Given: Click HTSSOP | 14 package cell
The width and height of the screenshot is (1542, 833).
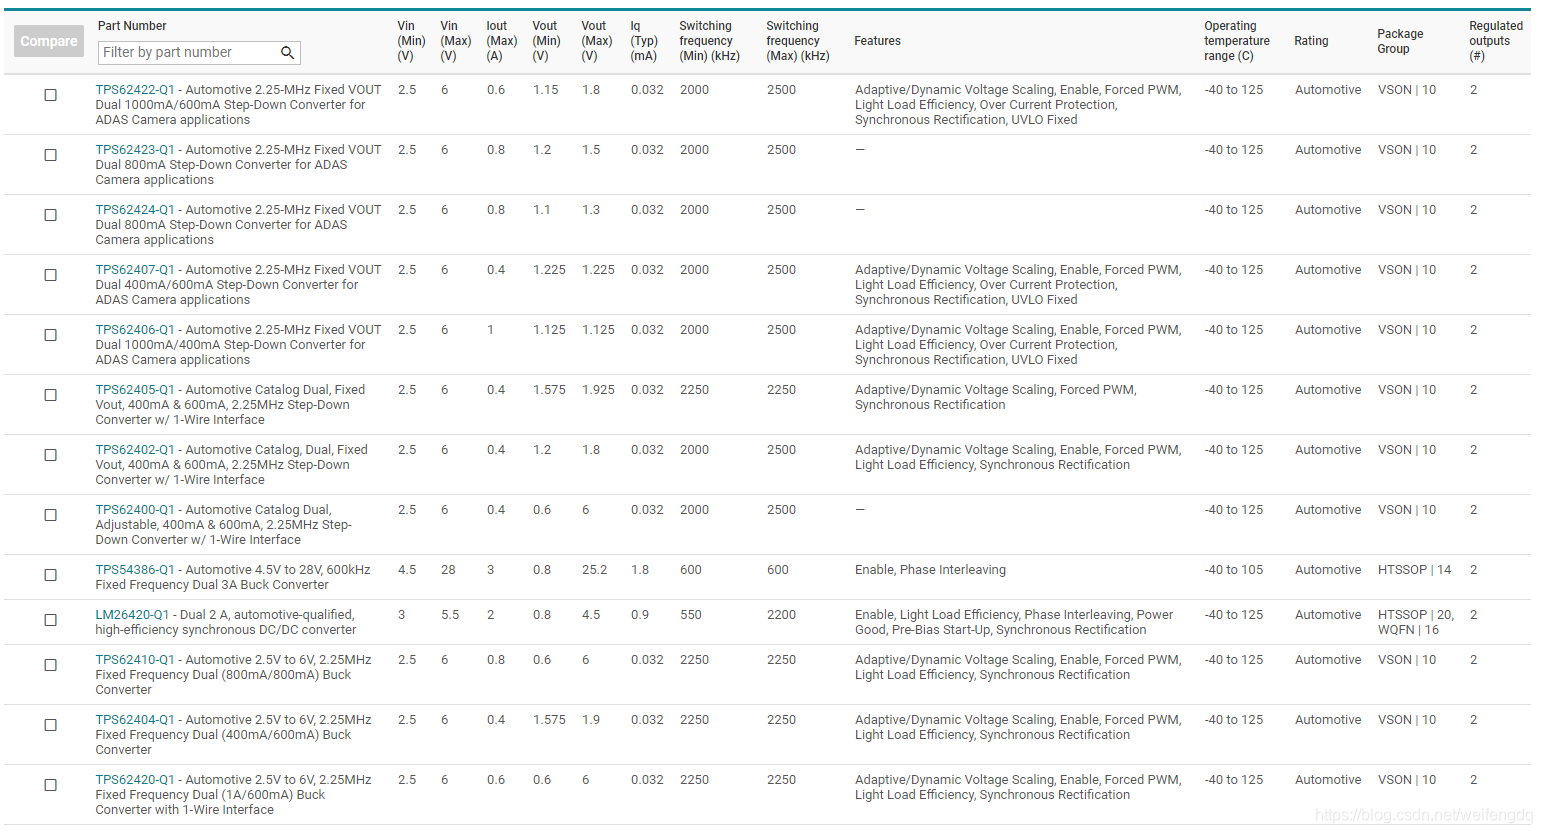Looking at the screenshot, I should click(x=1414, y=570).
